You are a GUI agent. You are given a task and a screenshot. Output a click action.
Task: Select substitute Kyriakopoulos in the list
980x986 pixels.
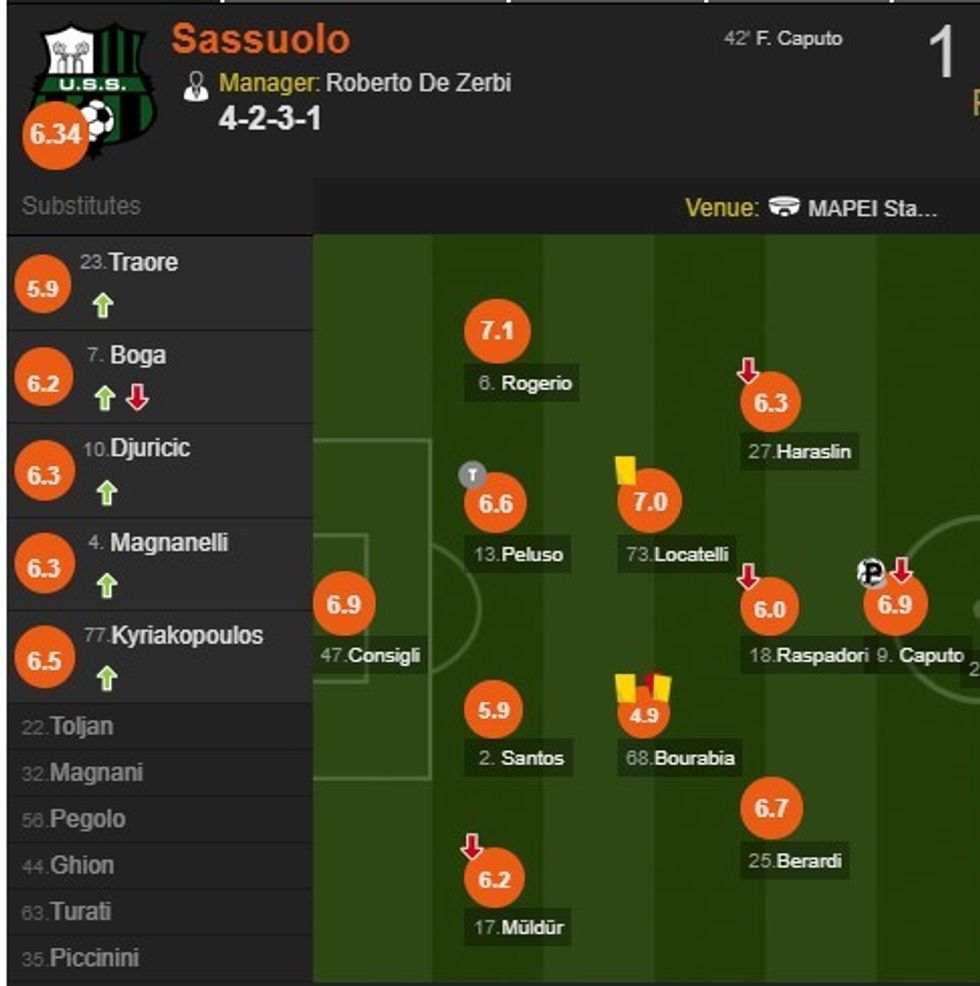pos(187,635)
